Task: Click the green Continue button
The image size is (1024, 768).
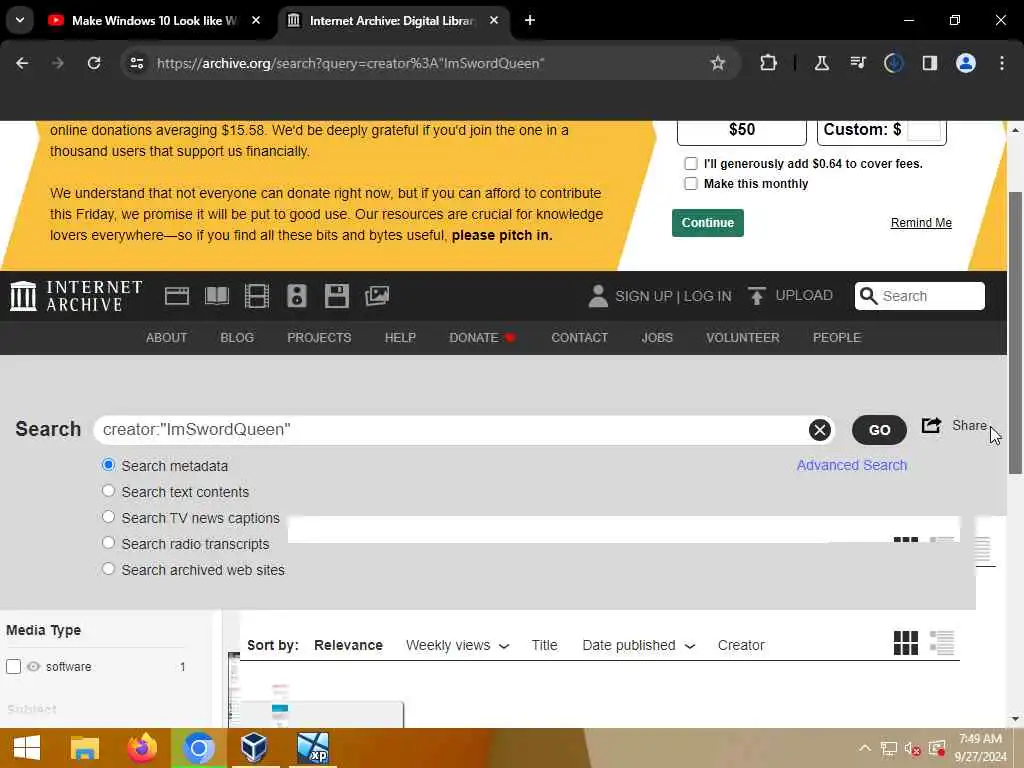Action: [708, 223]
